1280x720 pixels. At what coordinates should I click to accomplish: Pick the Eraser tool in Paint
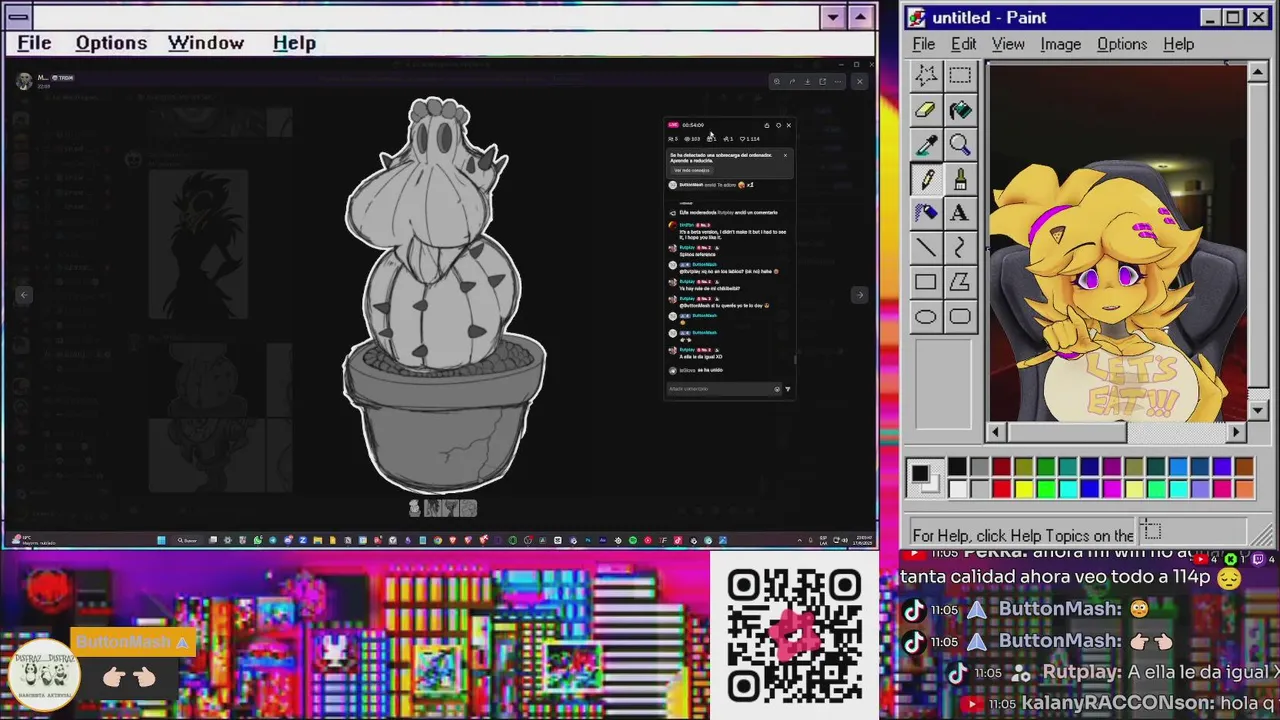click(926, 110)
